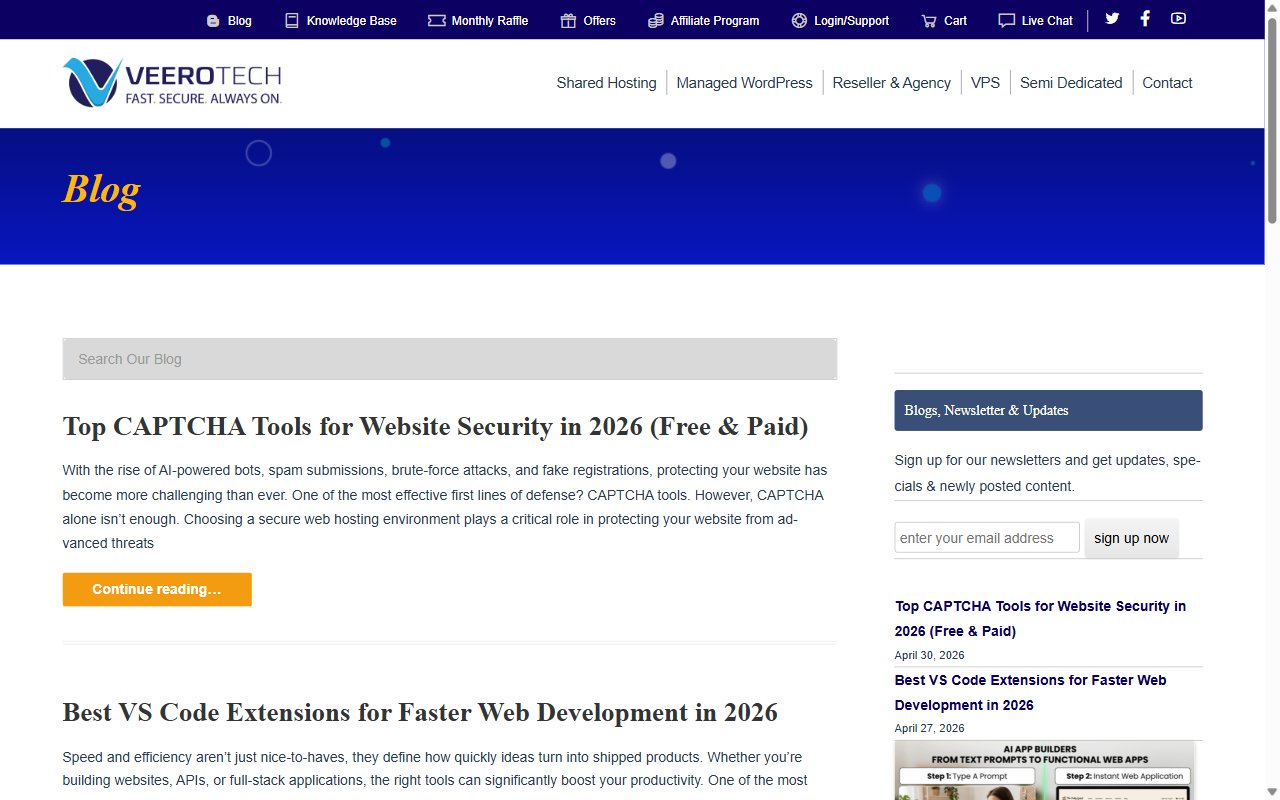Click the Affiliate Program link text

point(715,21)
